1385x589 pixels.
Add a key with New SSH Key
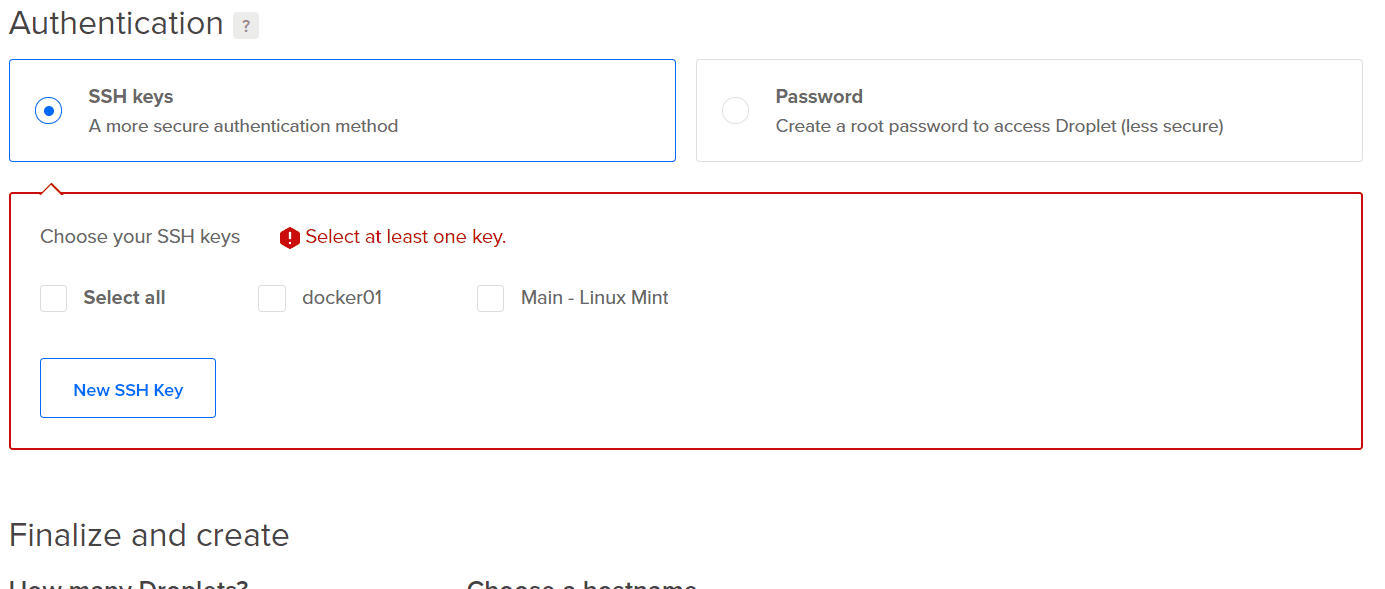pos(128,388)
